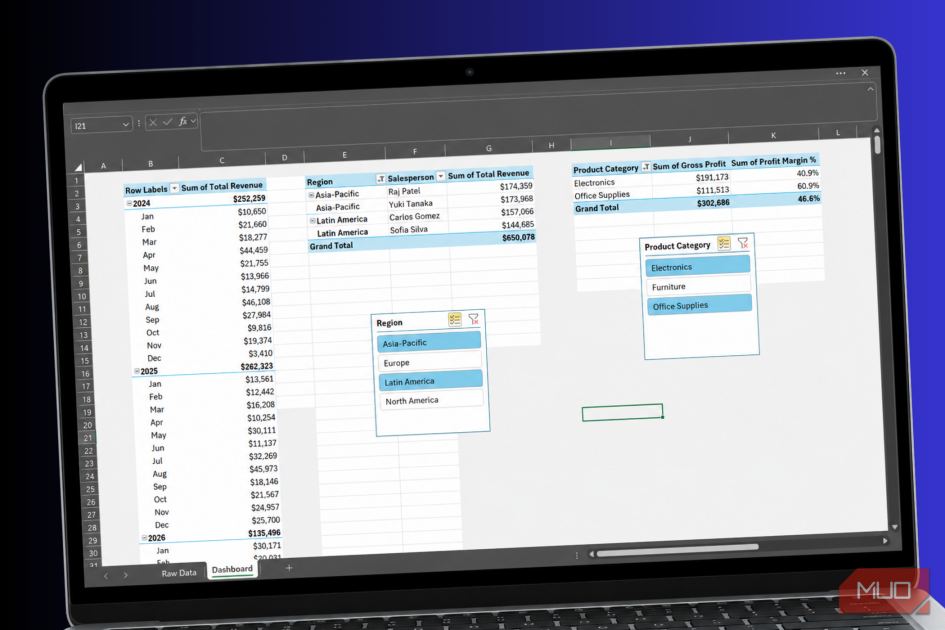Click the Sum of Gross Profit header cell

point(689,165)
